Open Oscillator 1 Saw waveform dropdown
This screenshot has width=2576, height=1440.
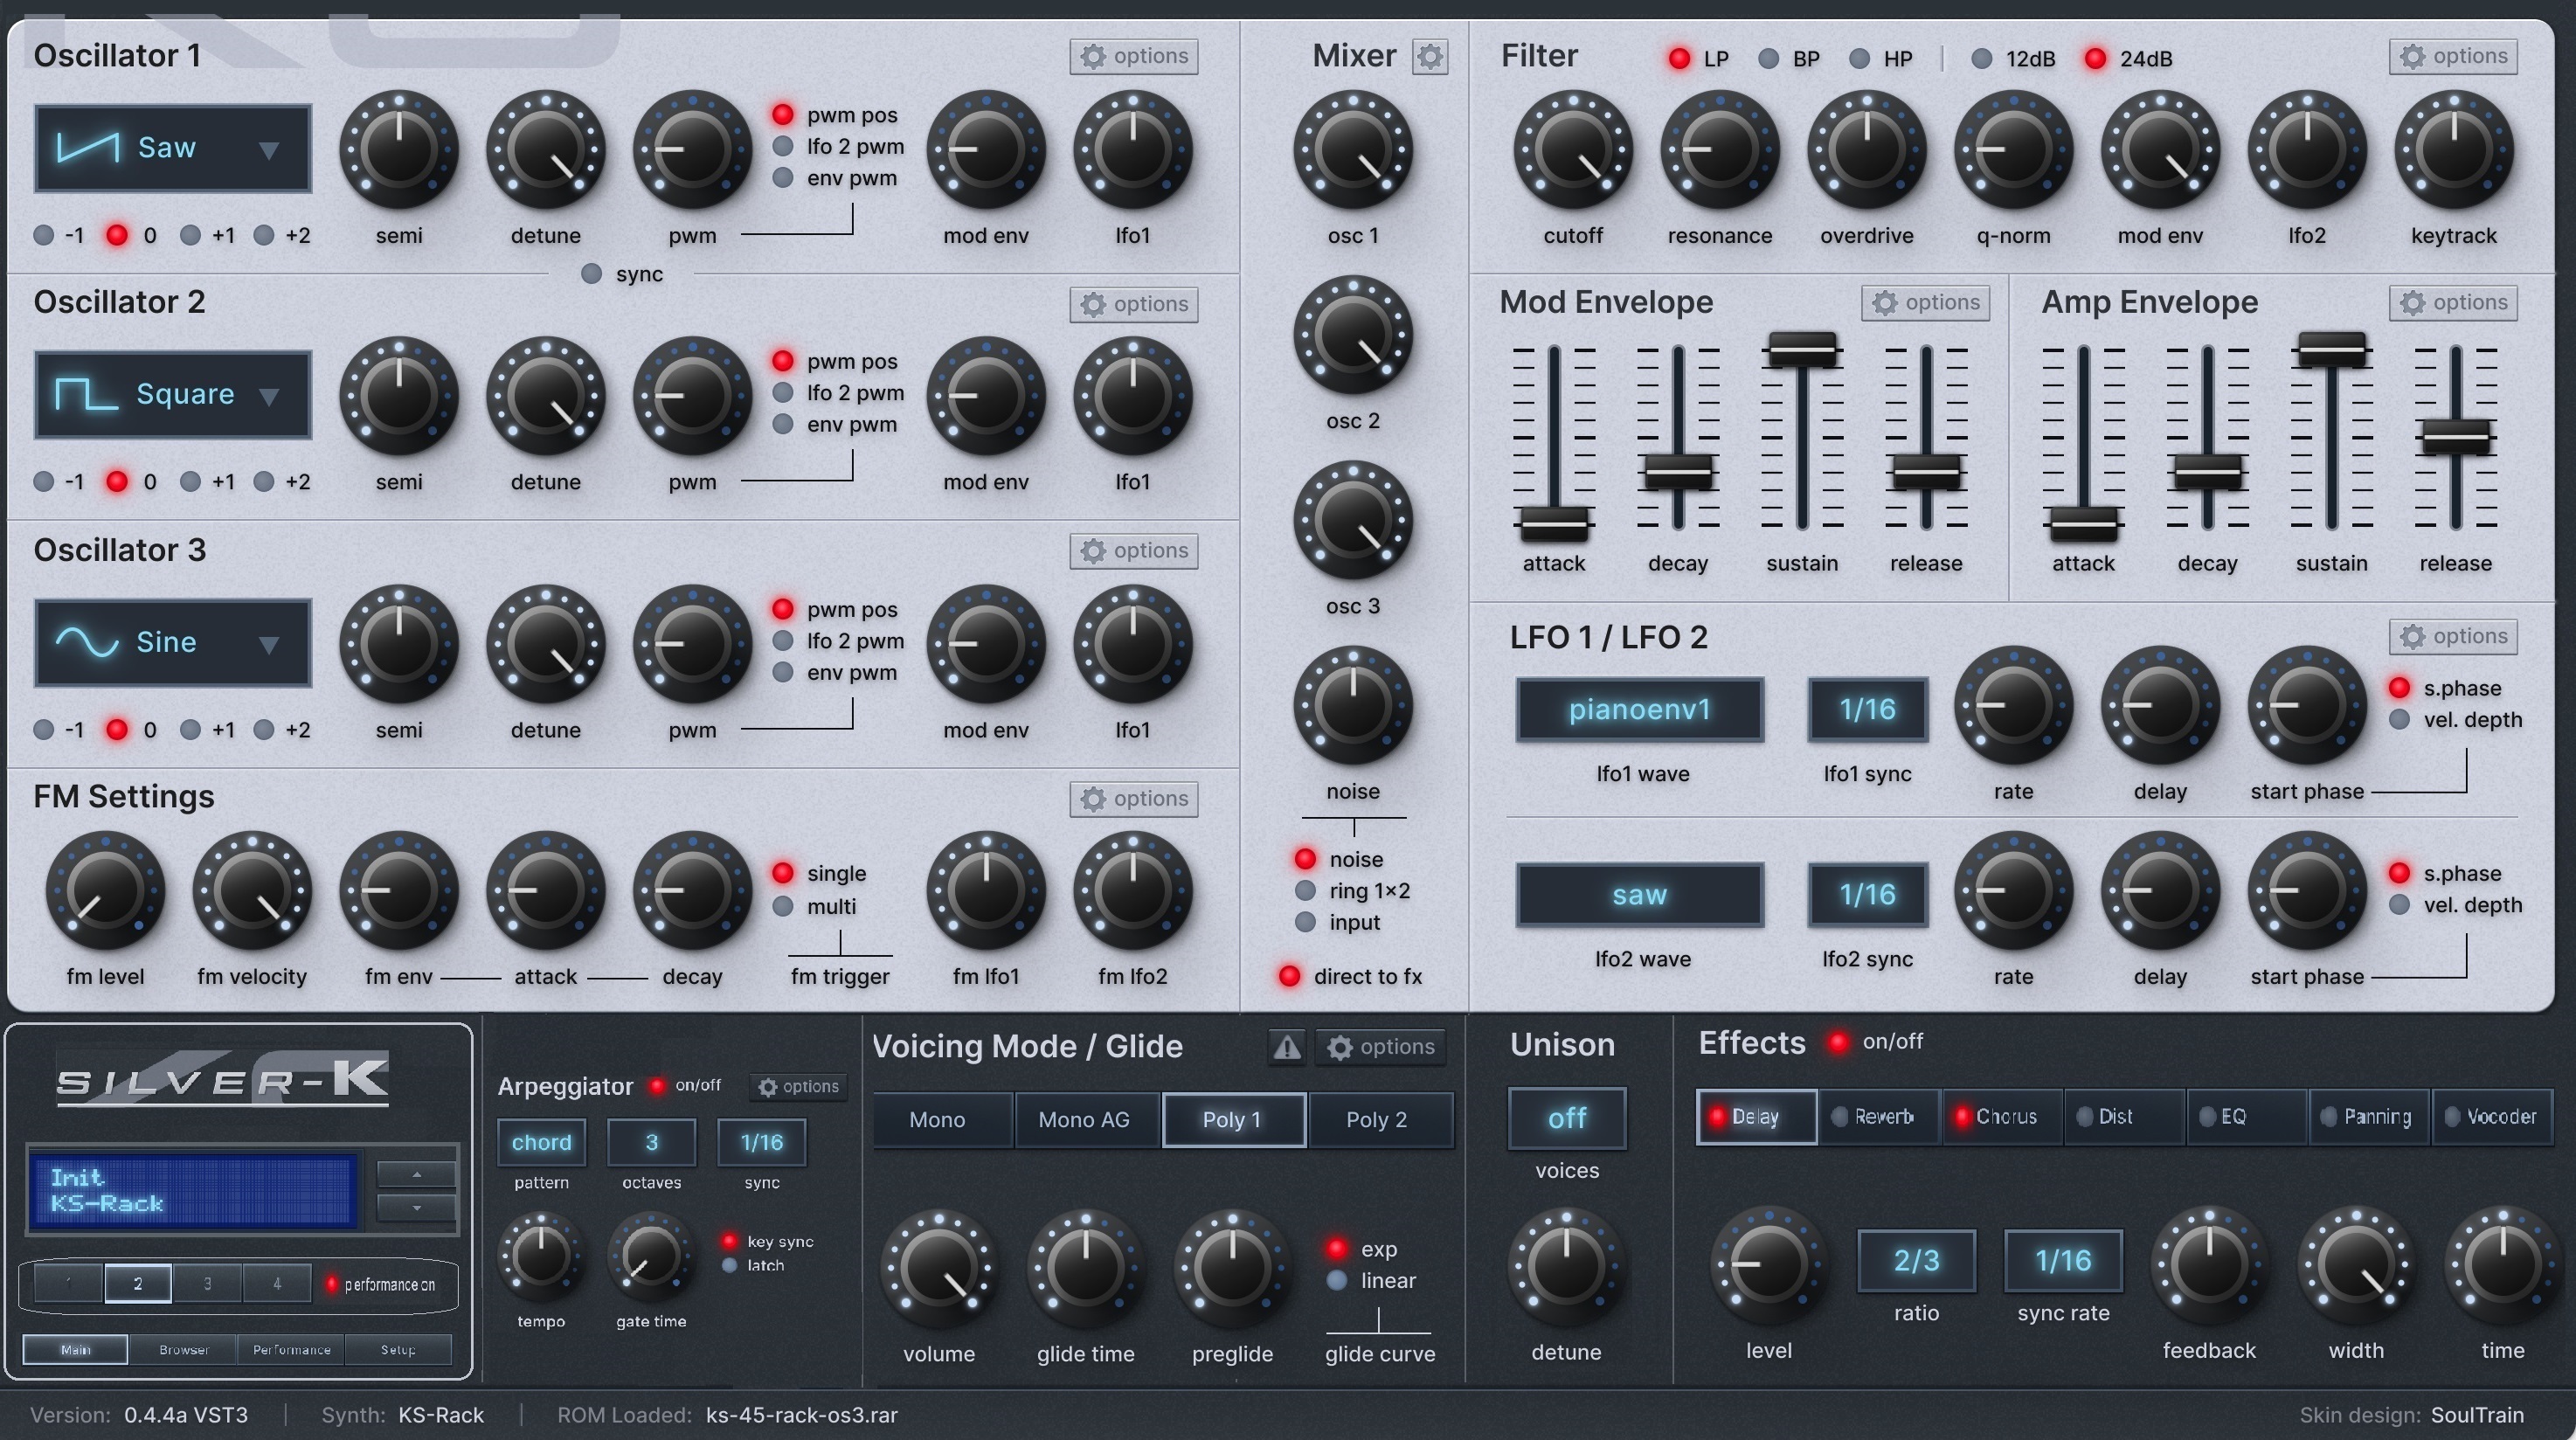173,148
